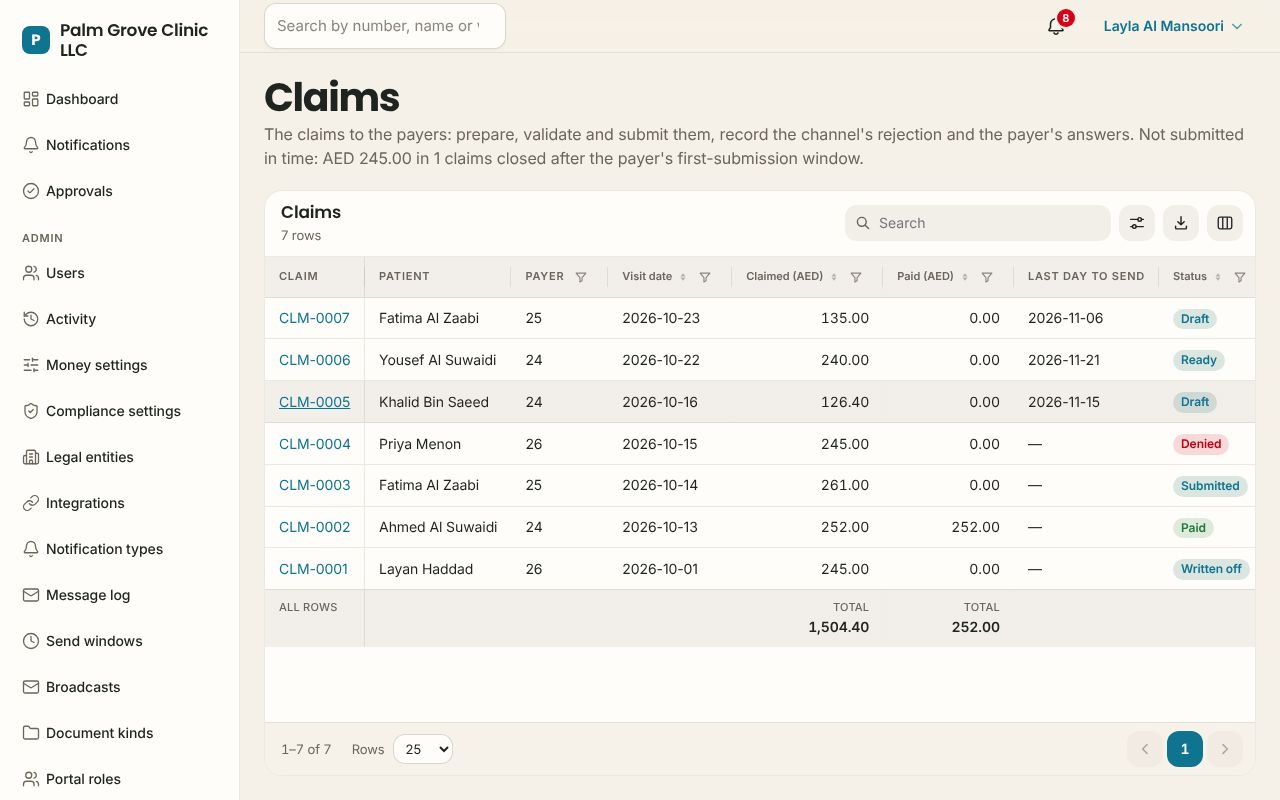Change the Rows per page dropdown
This screenshot has width=1280, height=800.
point(423,749)
